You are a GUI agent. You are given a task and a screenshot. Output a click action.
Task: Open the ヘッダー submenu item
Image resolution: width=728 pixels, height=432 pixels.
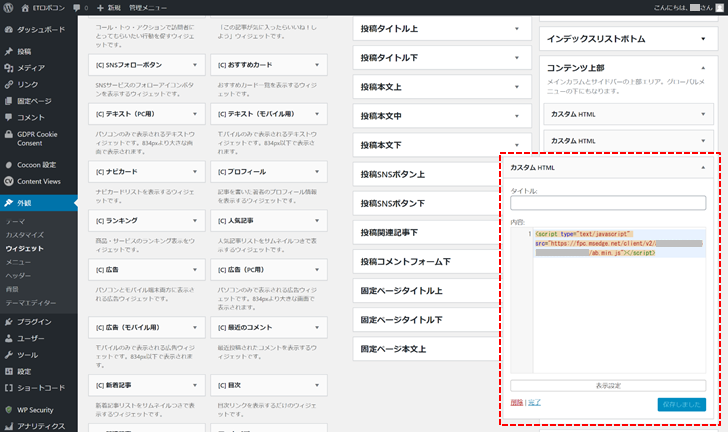18,275
